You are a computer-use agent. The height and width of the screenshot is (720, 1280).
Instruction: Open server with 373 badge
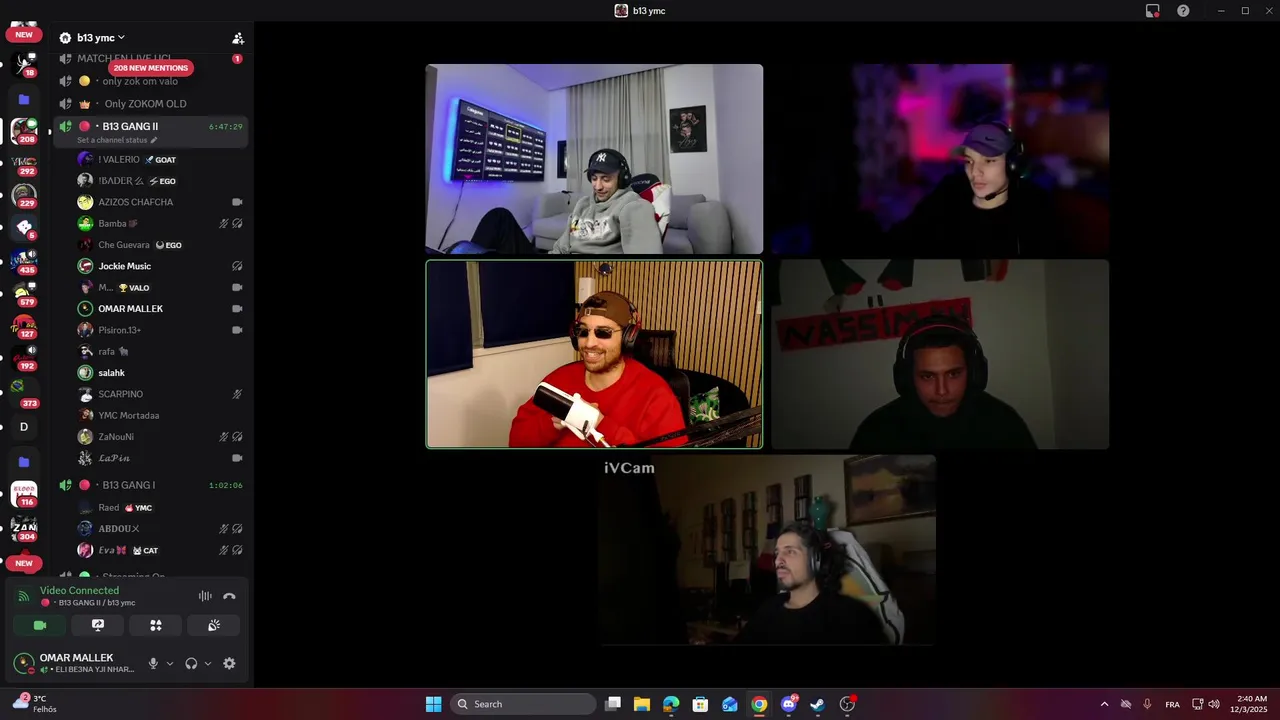pos(24,392)
